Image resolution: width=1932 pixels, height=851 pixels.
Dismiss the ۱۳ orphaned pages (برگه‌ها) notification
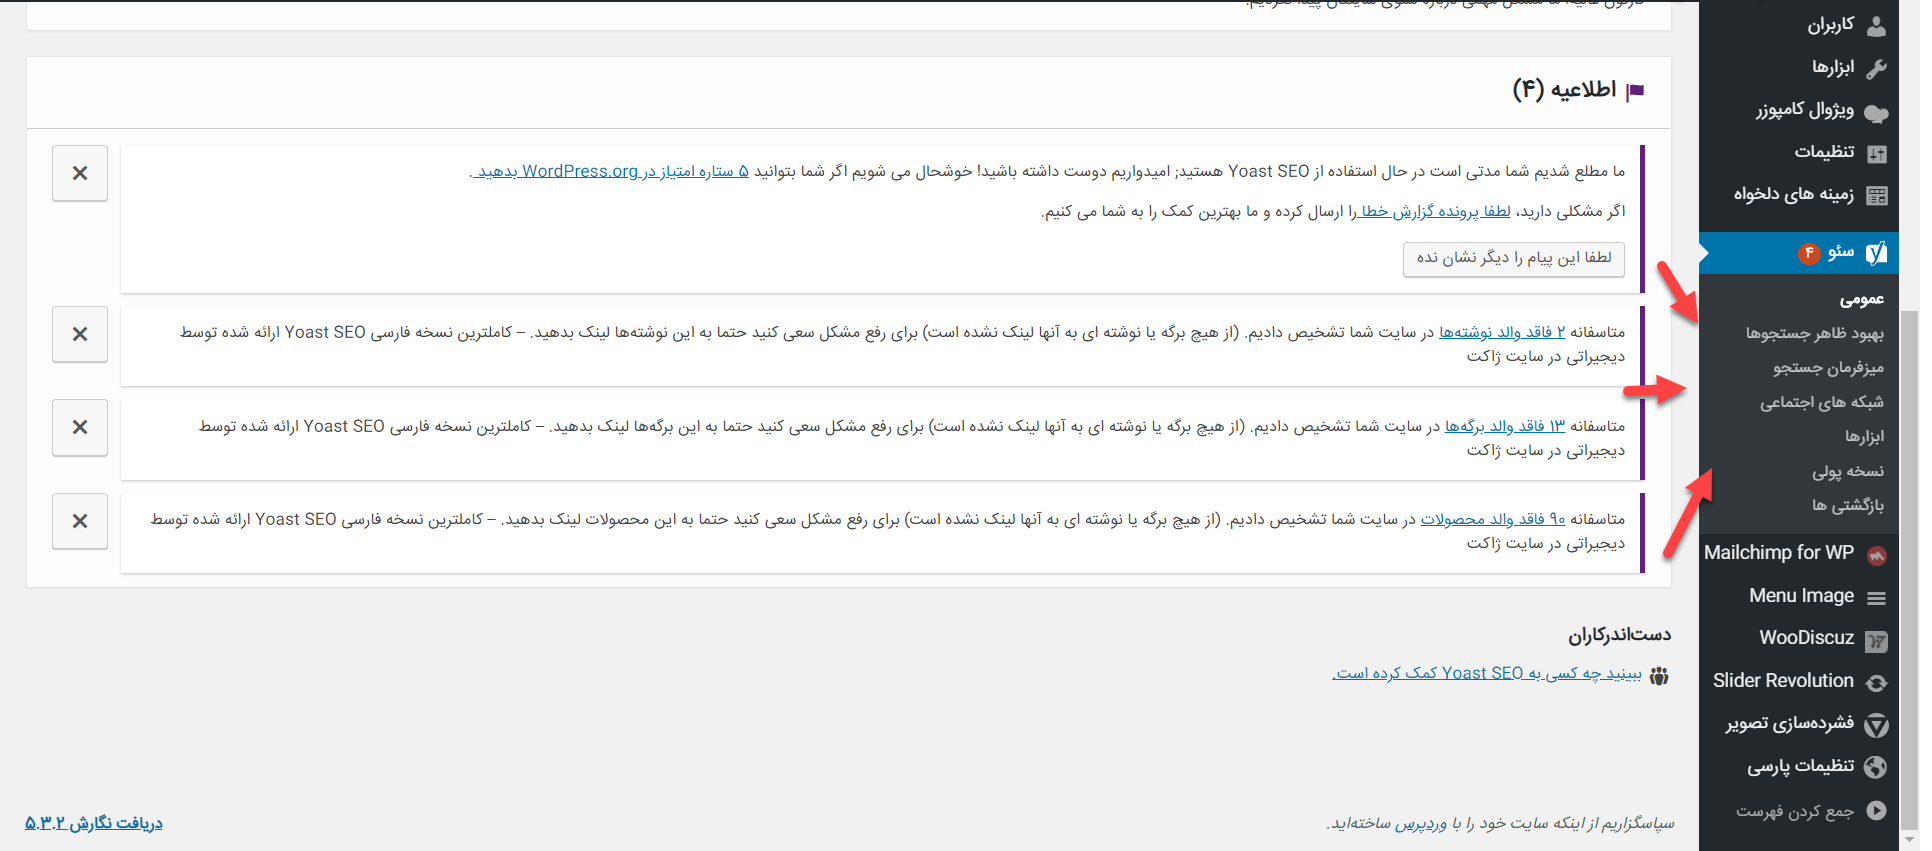pos(80,427)
